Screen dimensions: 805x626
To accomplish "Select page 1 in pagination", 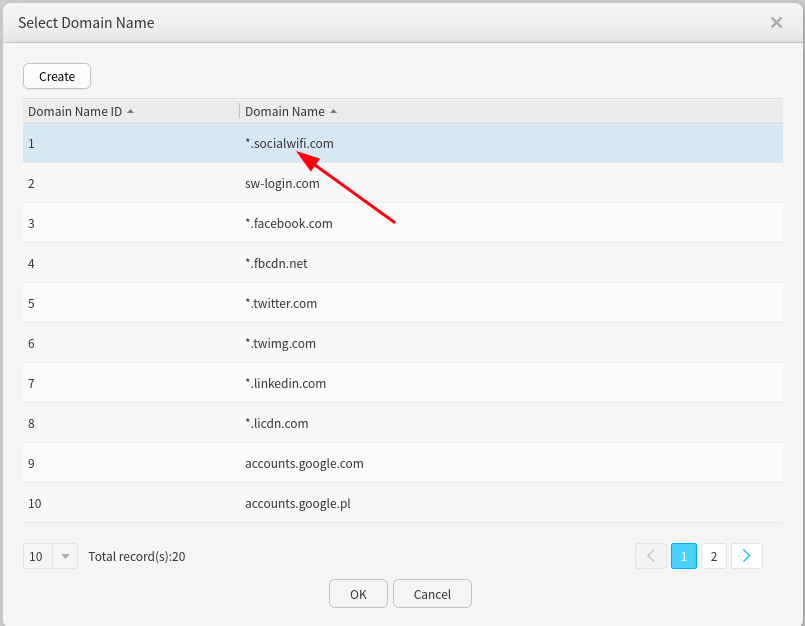I will (684, 556).
